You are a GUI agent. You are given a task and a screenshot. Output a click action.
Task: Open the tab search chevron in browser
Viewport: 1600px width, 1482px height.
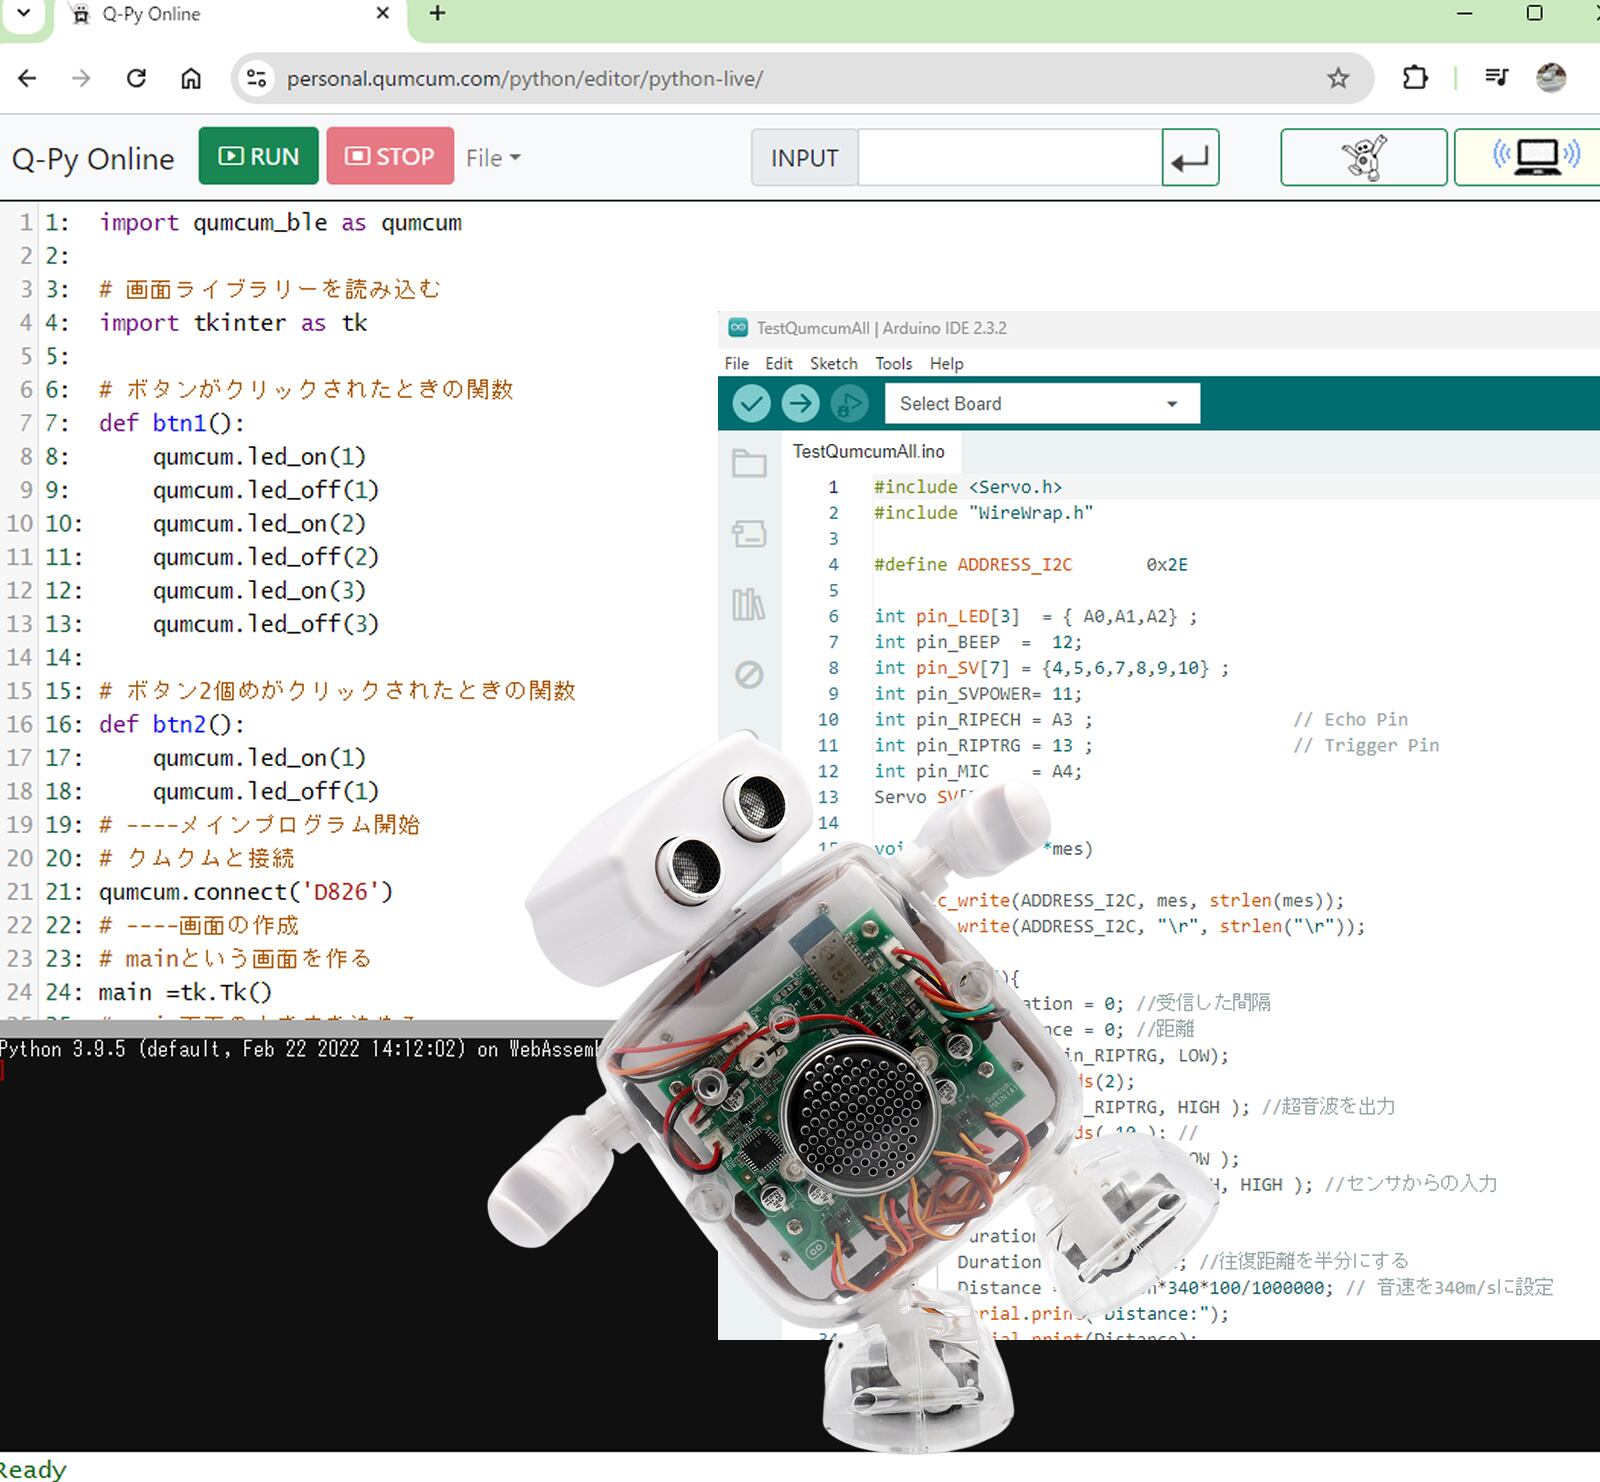24,14
